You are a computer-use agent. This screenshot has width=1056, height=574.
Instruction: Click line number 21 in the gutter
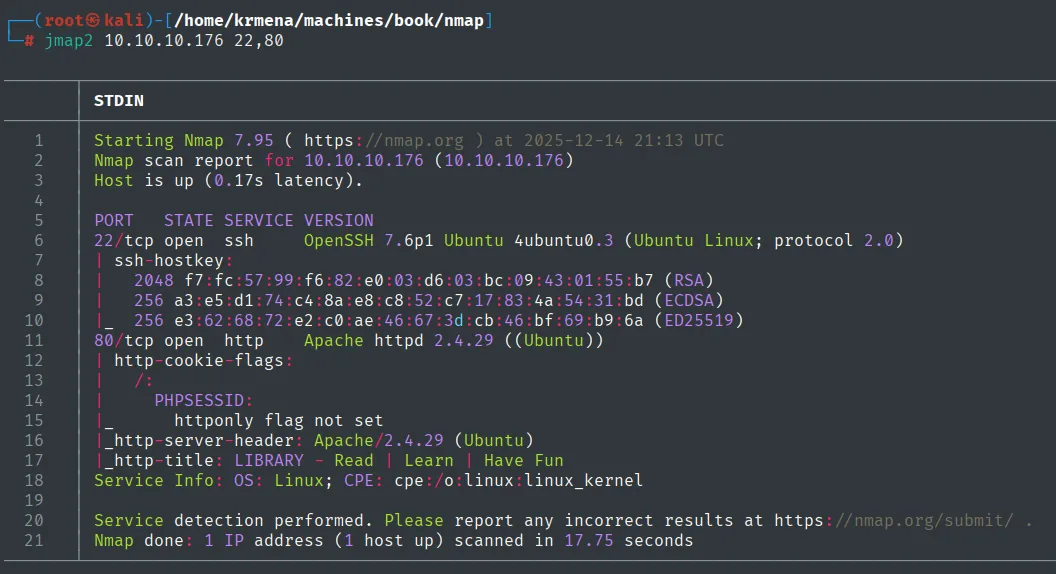(34, 540)
